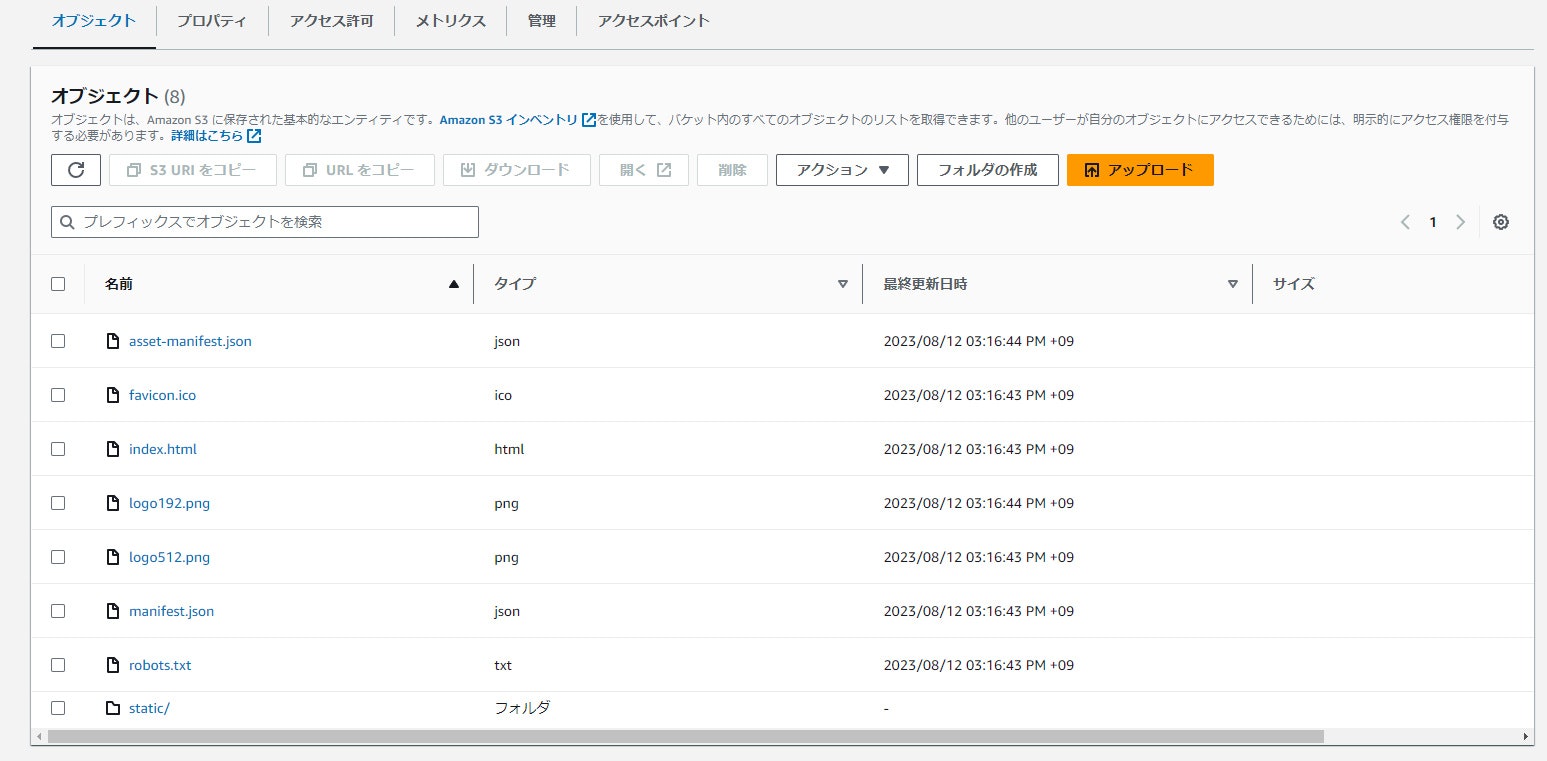This screenshot has height=761, width=1547.
Task: Open the アクション dropdown menu
Action: pyautogui.click(x=842, y=170)
